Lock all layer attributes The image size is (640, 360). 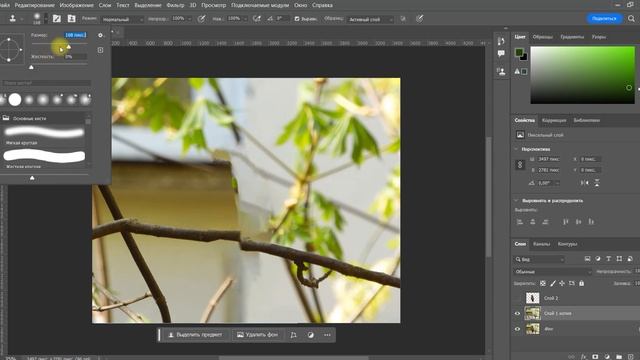click(x=582, y=283)
